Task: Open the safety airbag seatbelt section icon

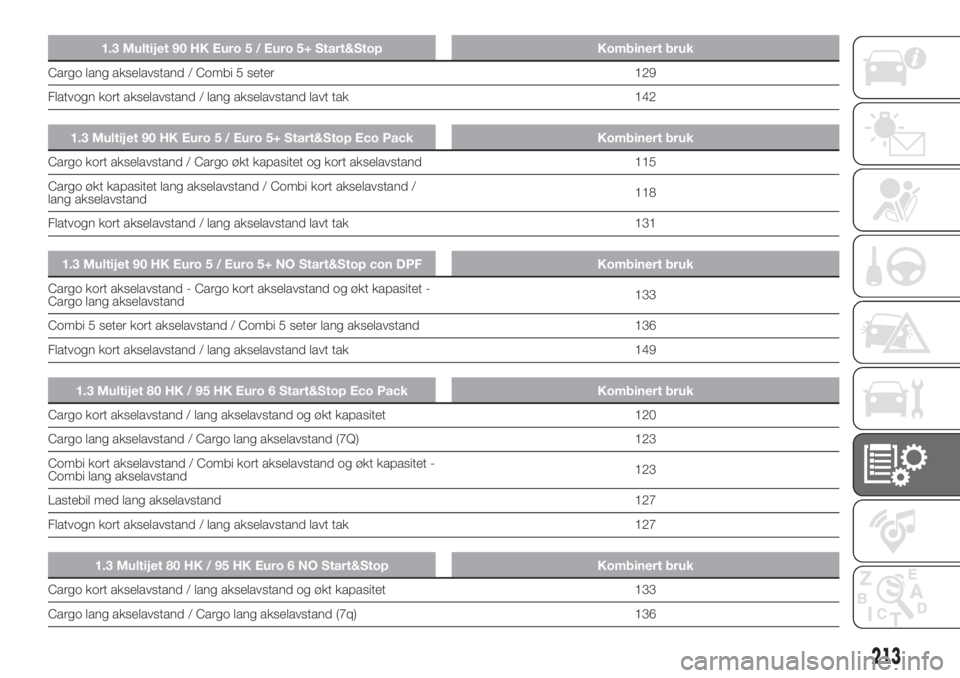Action: pyautogui.click(x=896, y=200)
